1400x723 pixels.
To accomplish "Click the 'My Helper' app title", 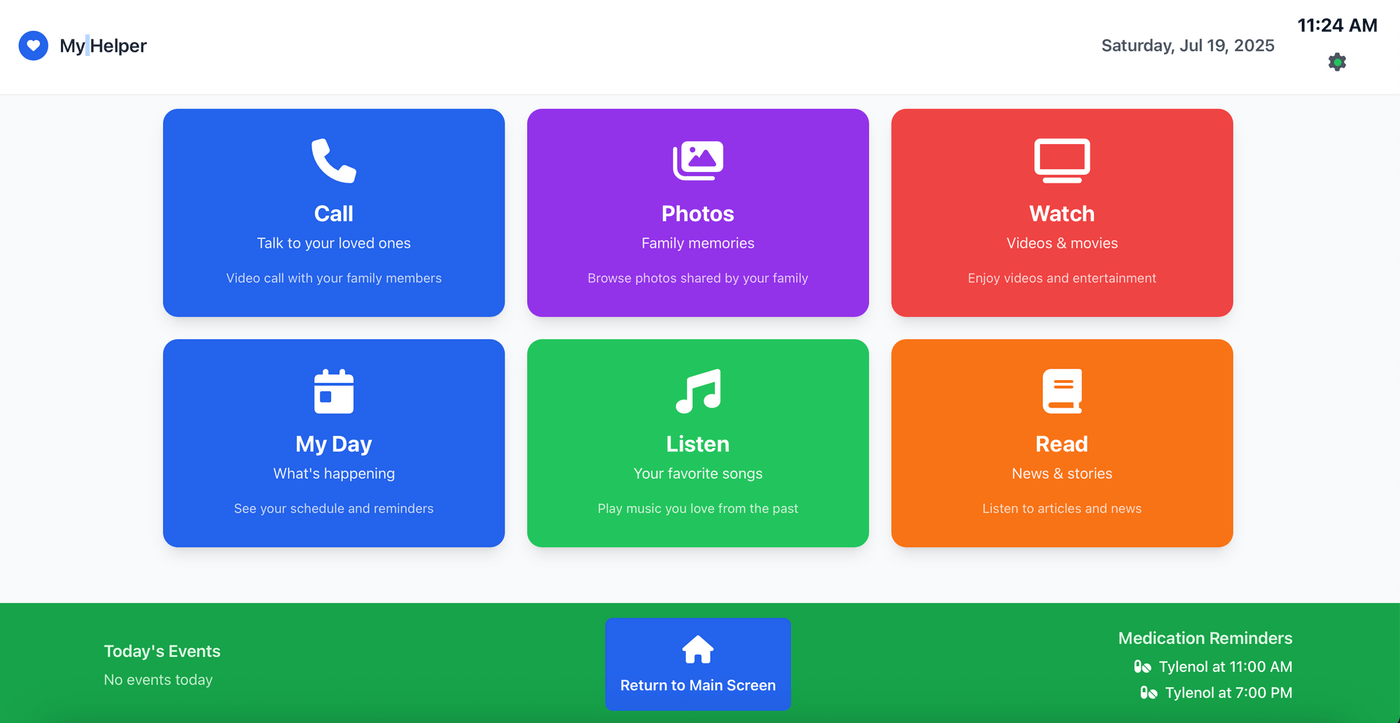I will tap(103, 46).
